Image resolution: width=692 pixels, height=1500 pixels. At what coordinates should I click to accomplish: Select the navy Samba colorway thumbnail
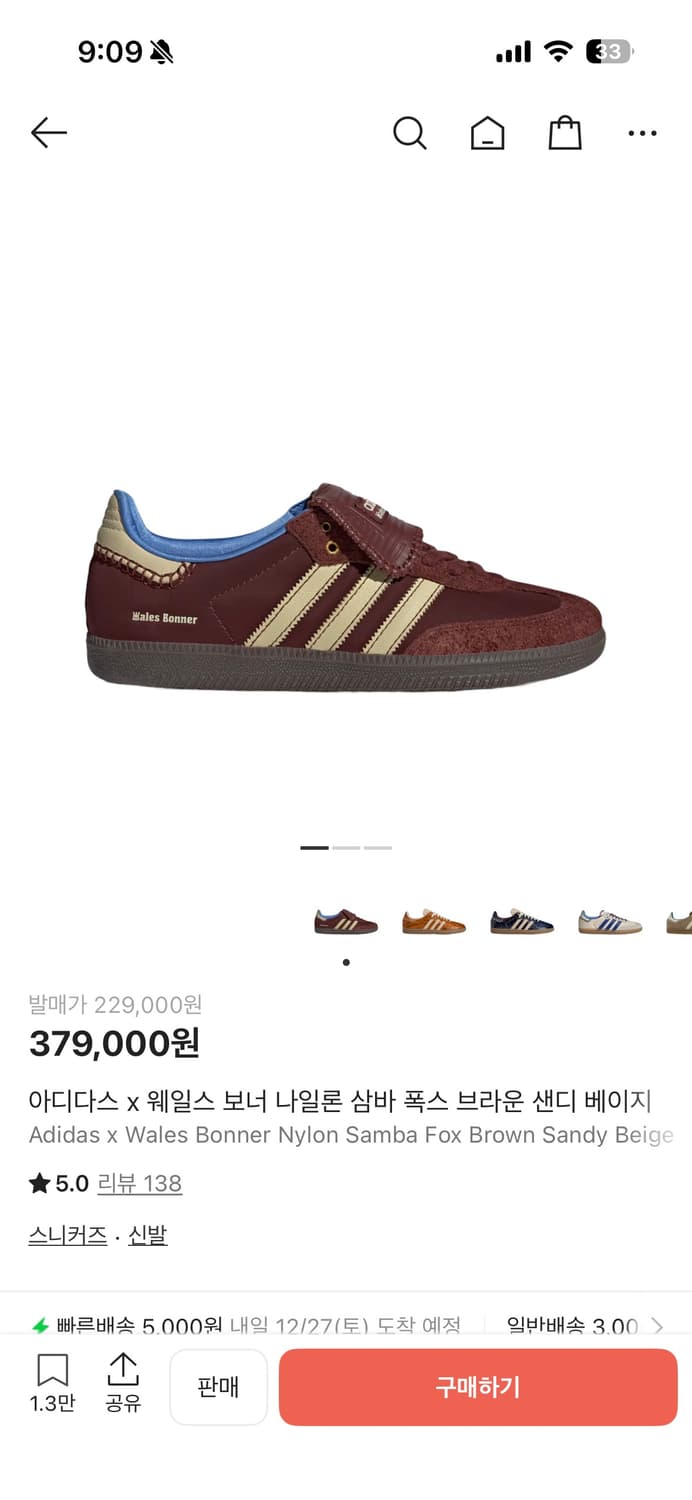coord(522,921)
